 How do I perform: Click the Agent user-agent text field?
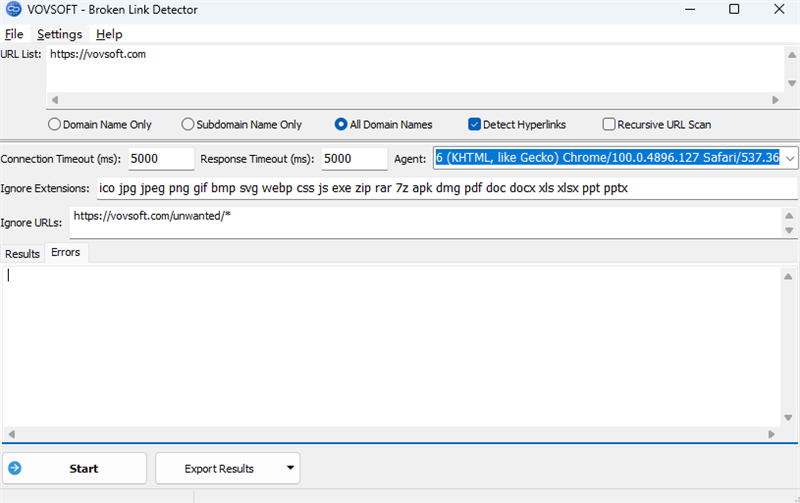pyautogui.click(x=607, y=158)
